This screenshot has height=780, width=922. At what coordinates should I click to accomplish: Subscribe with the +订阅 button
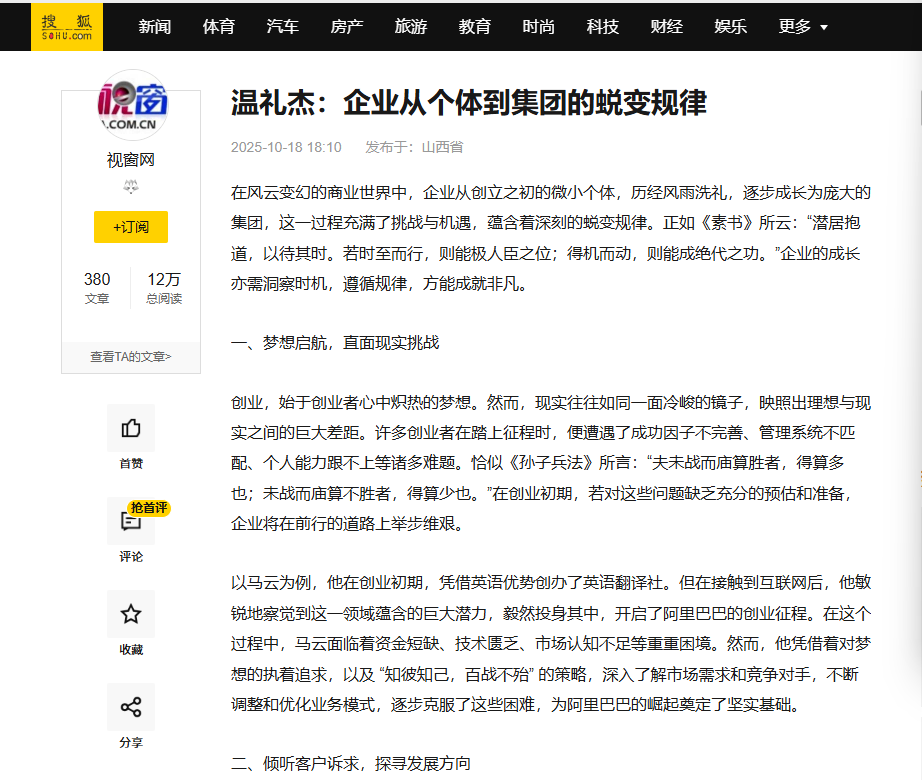coord(131,228)
